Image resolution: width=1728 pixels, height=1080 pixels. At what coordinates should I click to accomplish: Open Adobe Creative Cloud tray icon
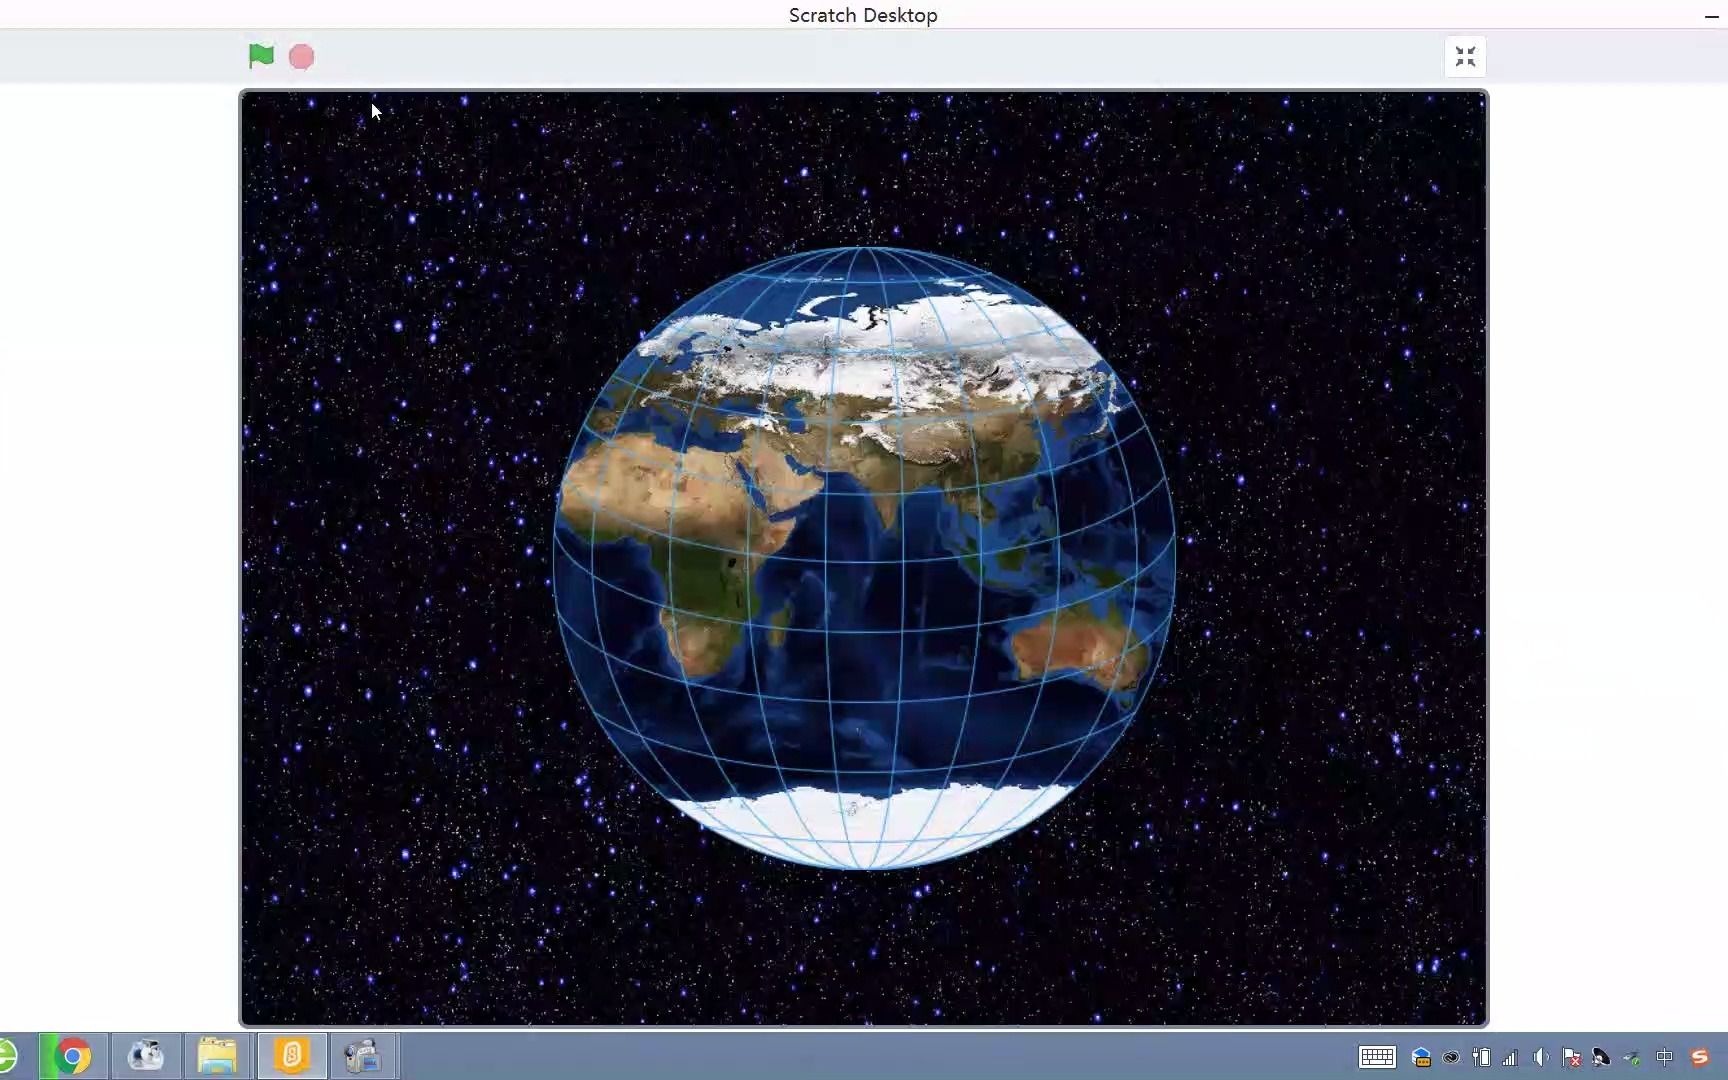pyautogui.click(x=1451, y=1057)
